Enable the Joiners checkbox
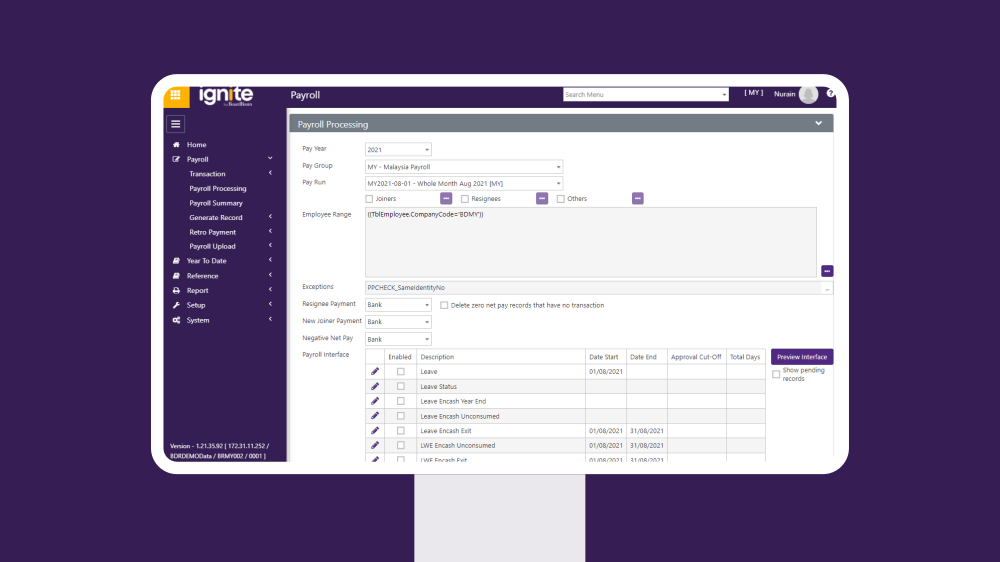The image size is (1000, 562). pos(369,199)
